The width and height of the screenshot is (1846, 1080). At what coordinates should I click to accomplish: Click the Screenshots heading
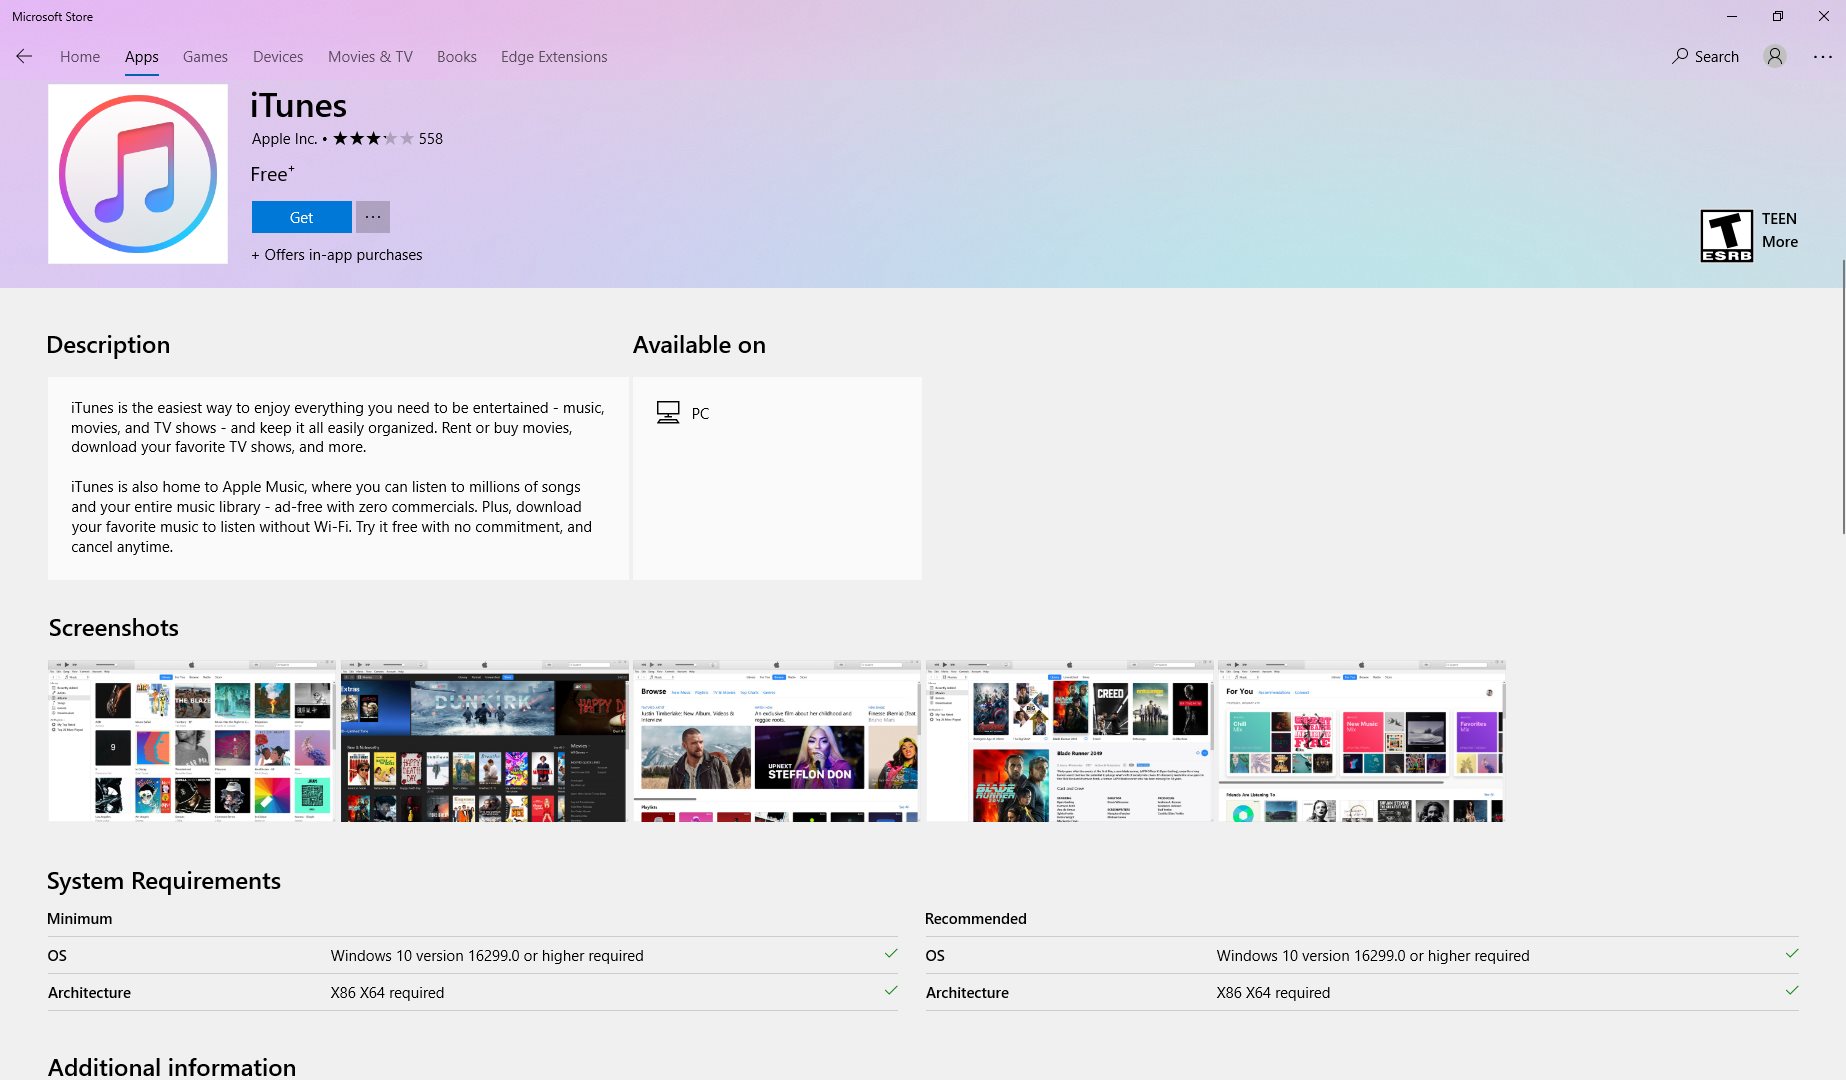pos(114,628)
